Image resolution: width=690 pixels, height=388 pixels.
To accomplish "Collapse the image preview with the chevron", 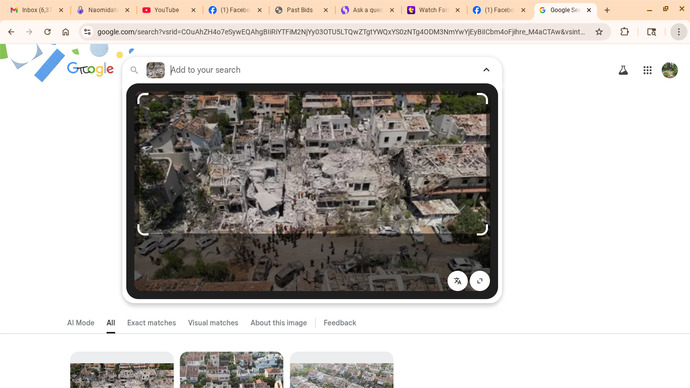I will coord(486,70).
